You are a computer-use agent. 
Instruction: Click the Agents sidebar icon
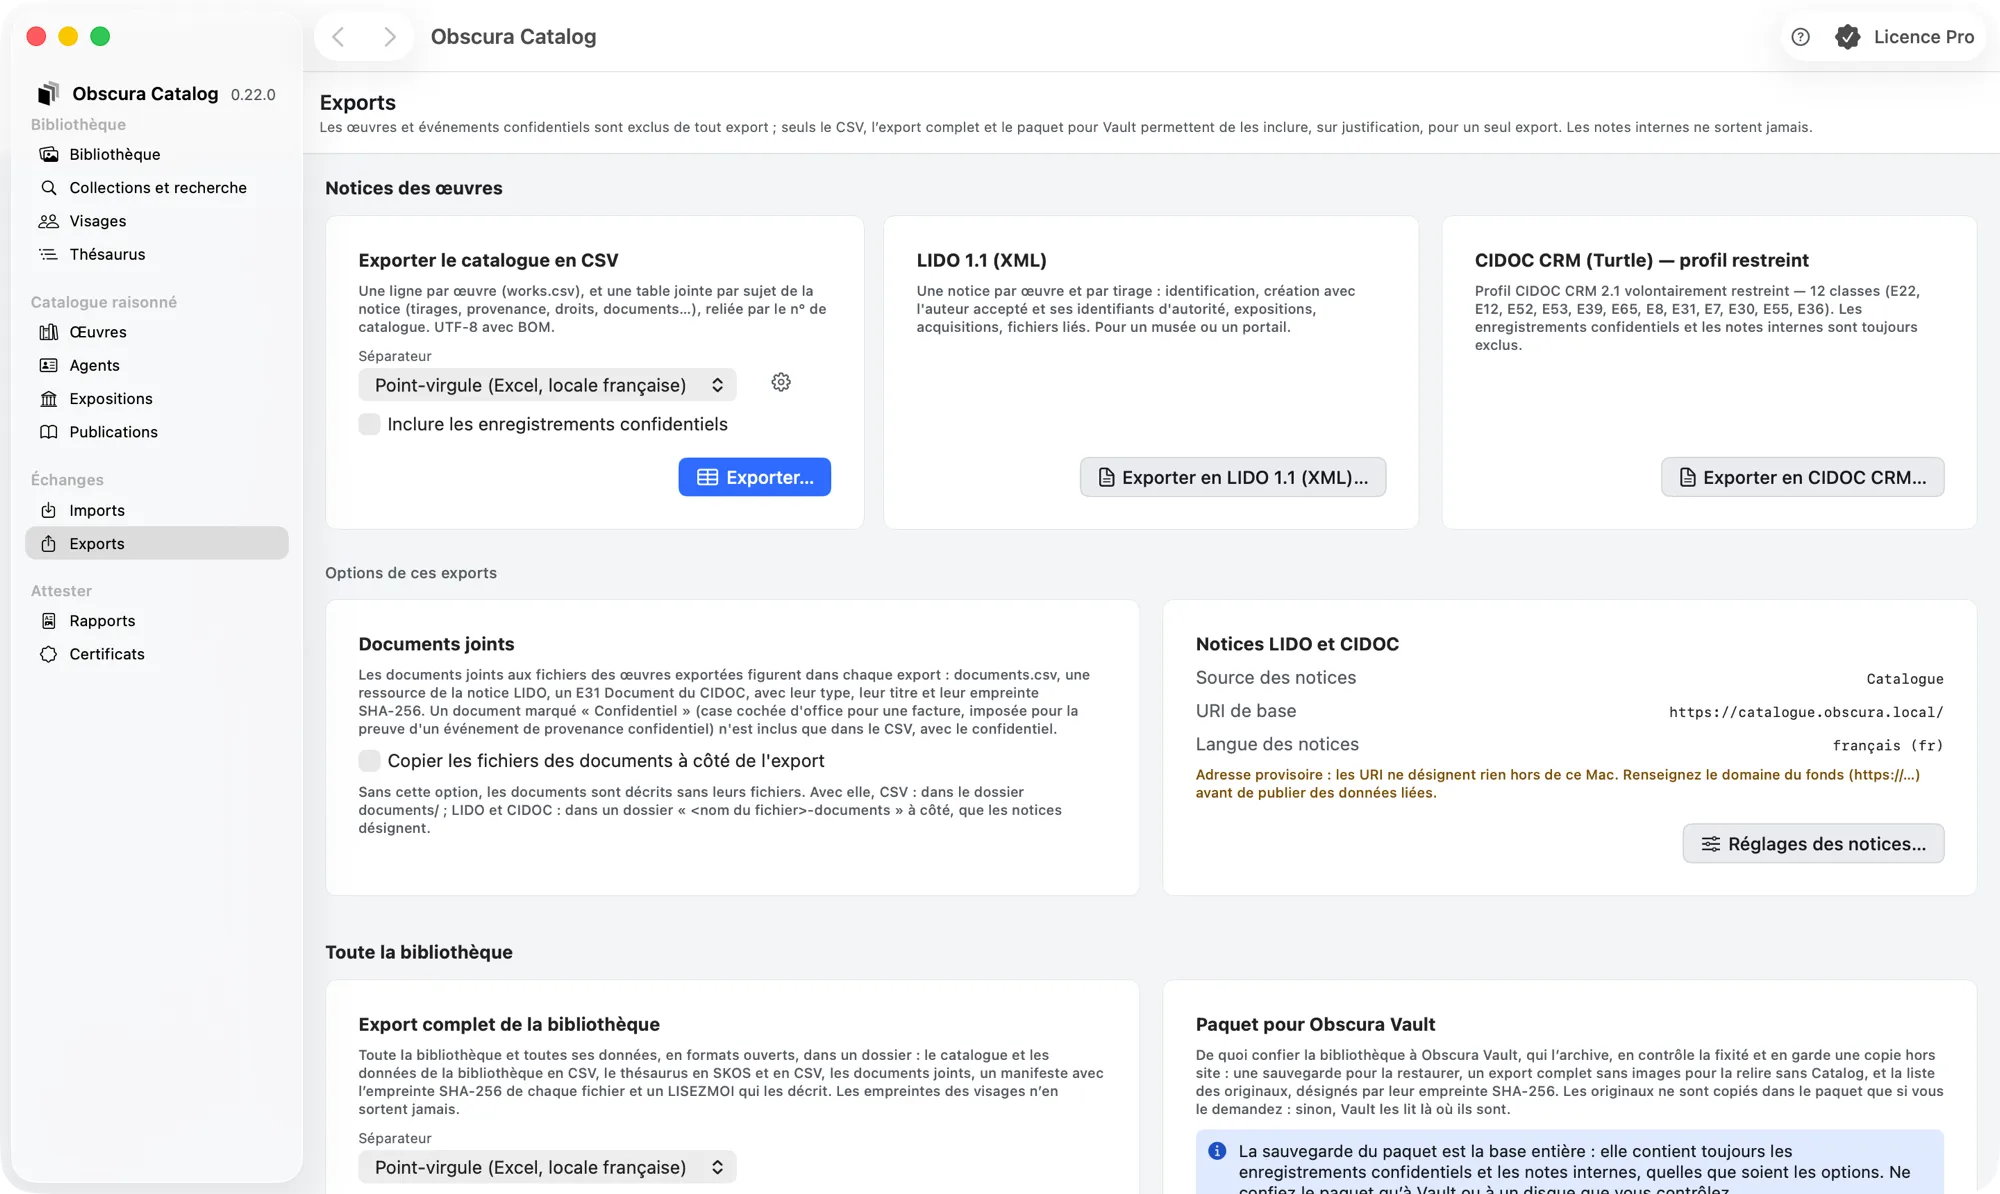pos(48,365)
